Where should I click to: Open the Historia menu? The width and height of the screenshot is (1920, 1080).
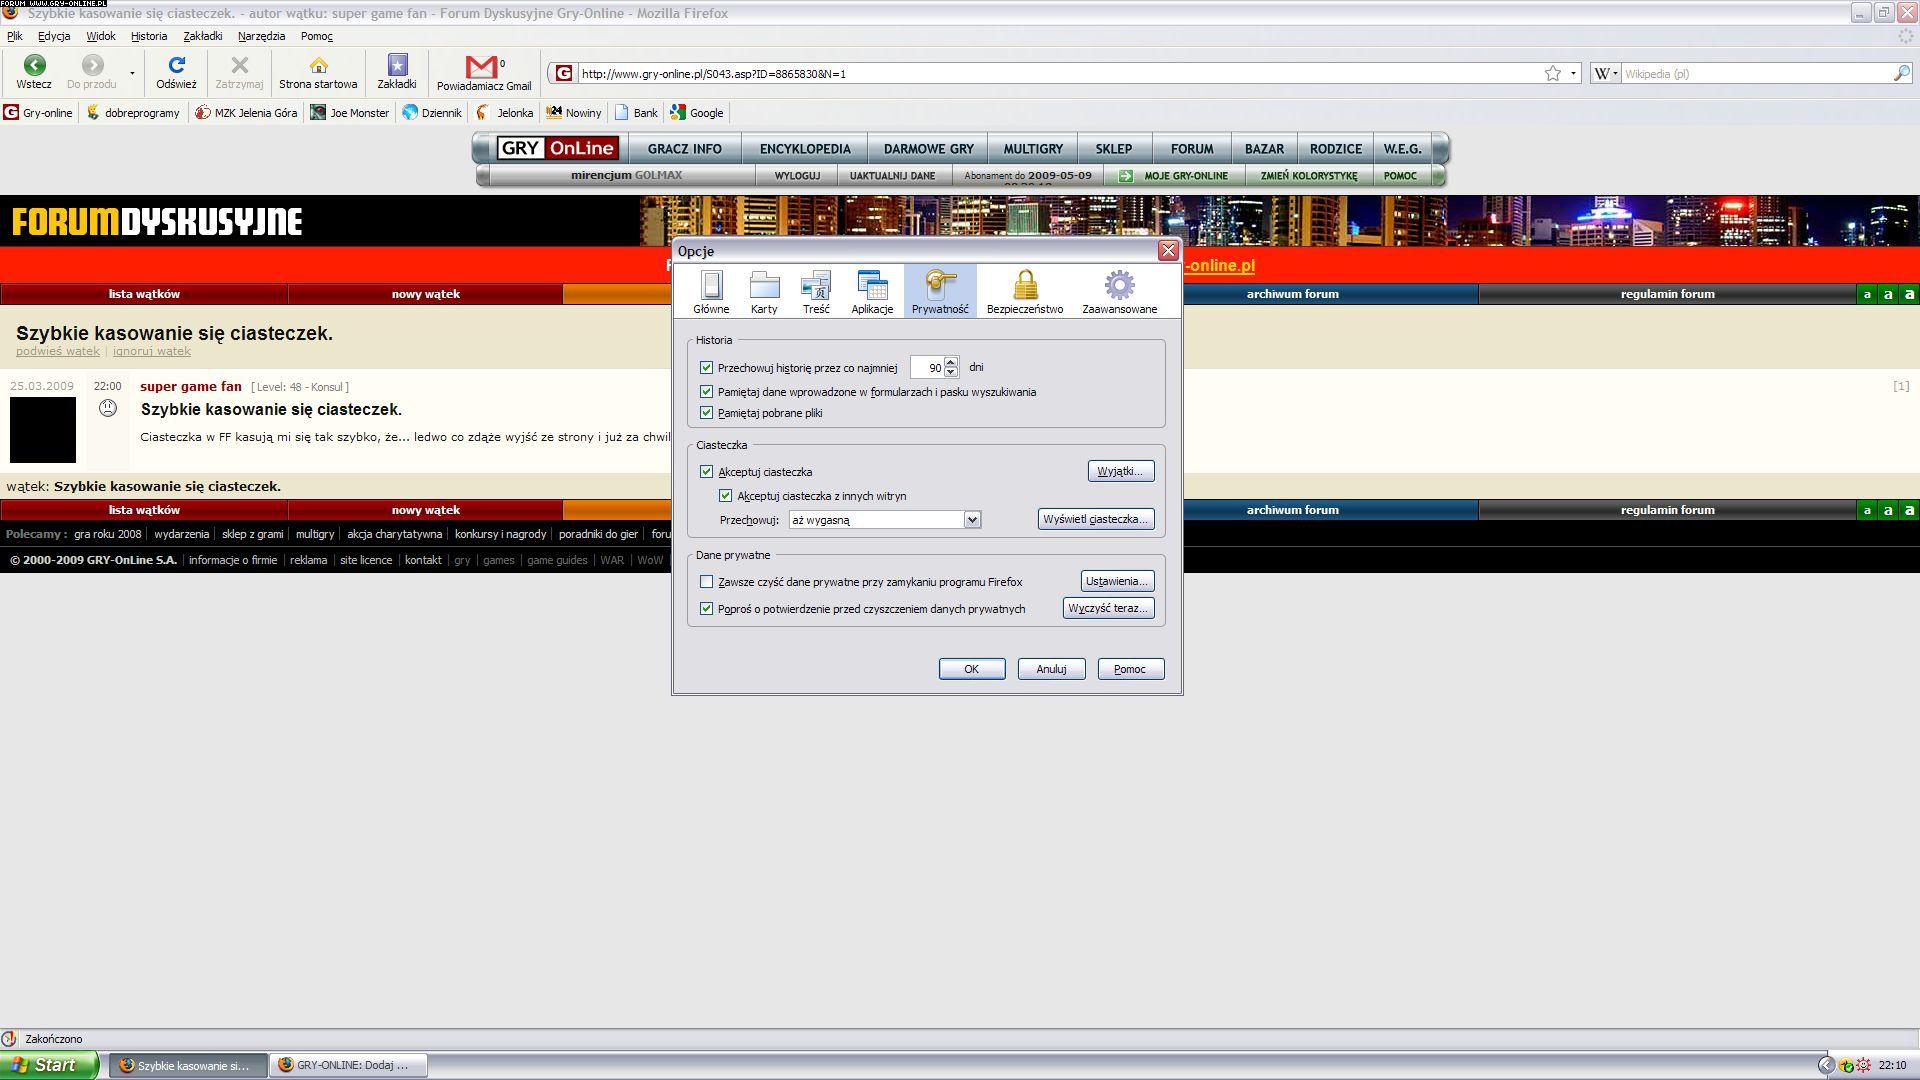149,36
